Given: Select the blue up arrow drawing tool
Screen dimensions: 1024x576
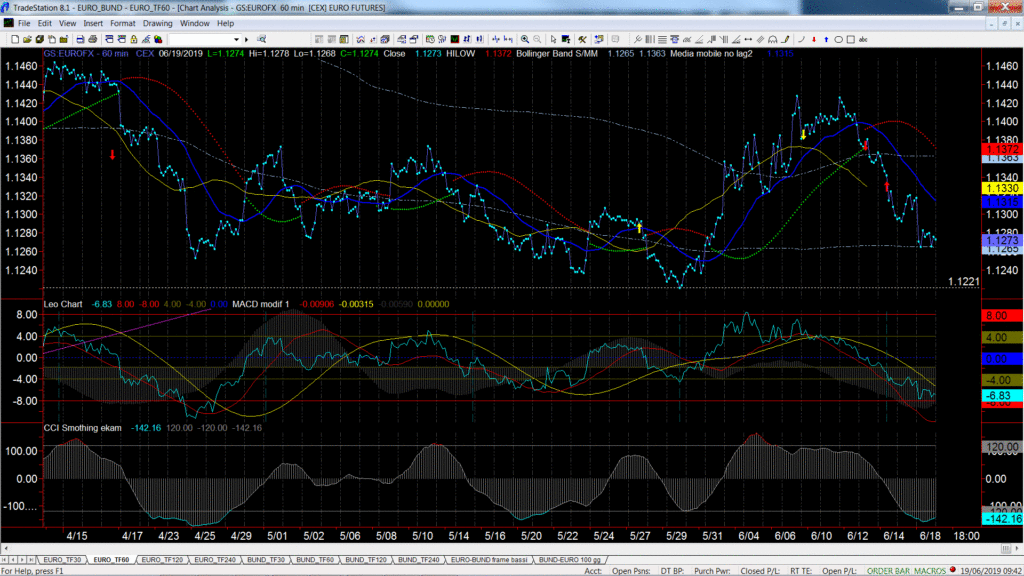Looking at the screenshot, I should pos(826,39).
